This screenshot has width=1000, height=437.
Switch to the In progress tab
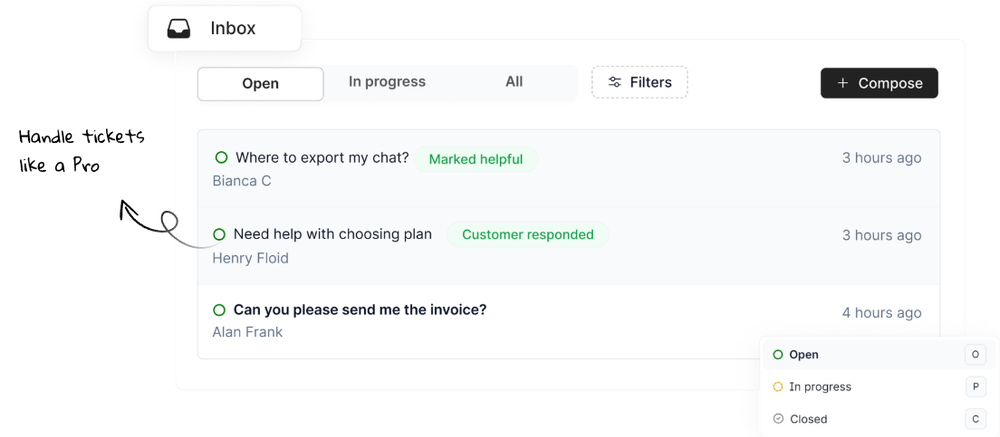pyautogui.click(x=387, y=82)
